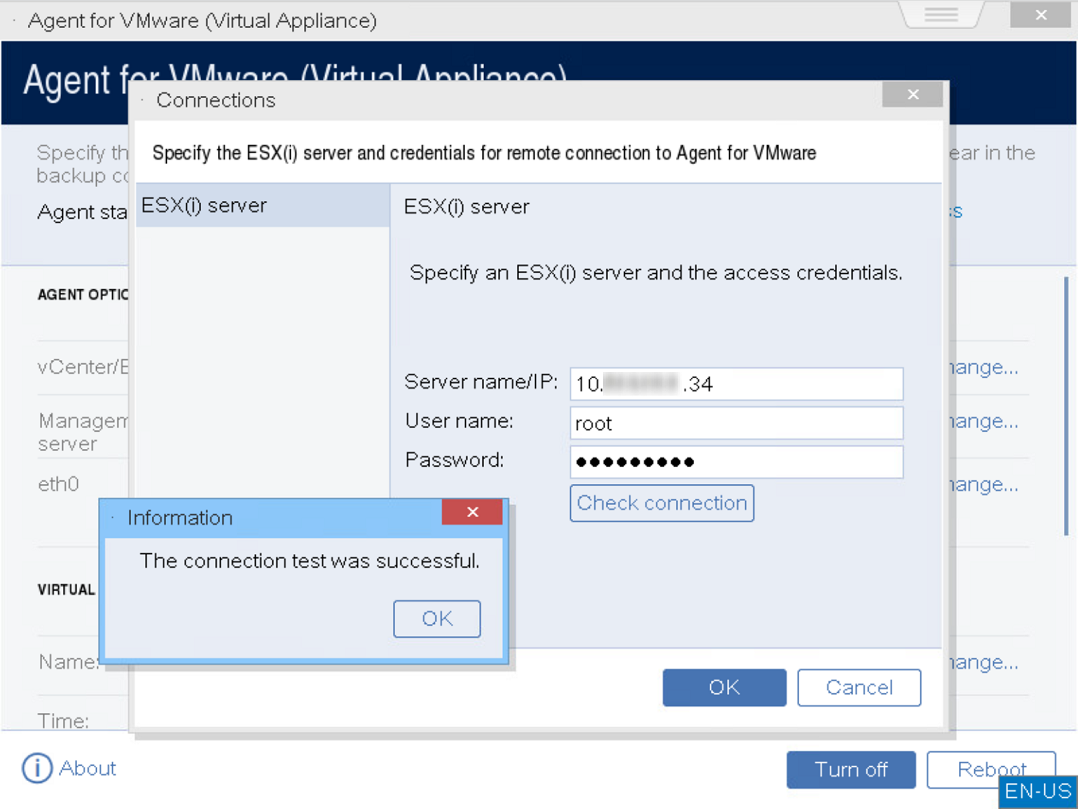Click the User name field containing root
Viewport: 1078px width, 809px height.
click(x=735, y=423)
